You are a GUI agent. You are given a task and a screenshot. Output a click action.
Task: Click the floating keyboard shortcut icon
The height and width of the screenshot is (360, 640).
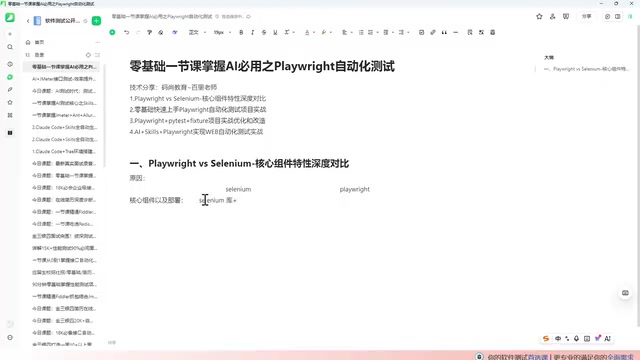pos(625,293)
